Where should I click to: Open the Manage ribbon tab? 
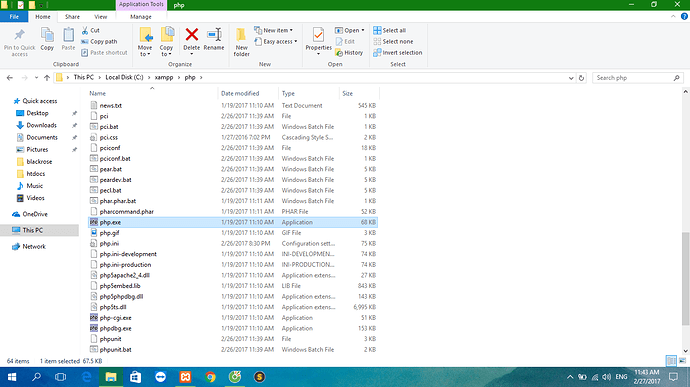tap(141, 17)
